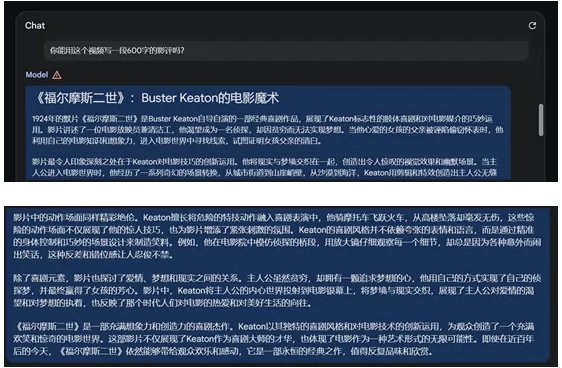Click the line 欢笑和惊奇的电影世界

273,339
